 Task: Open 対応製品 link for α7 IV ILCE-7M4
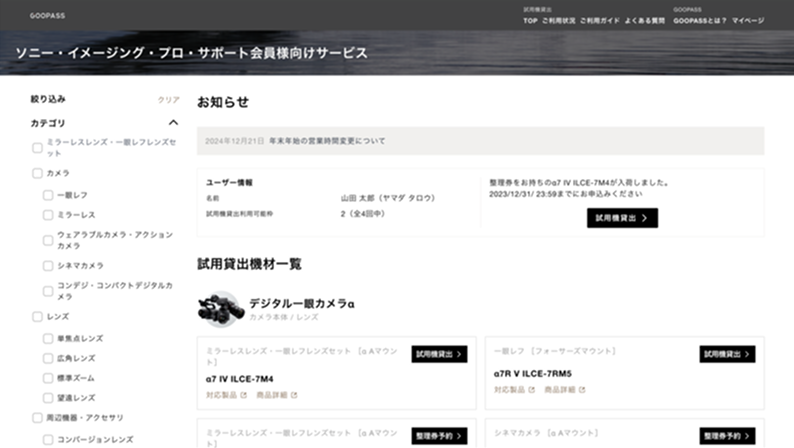226,395
